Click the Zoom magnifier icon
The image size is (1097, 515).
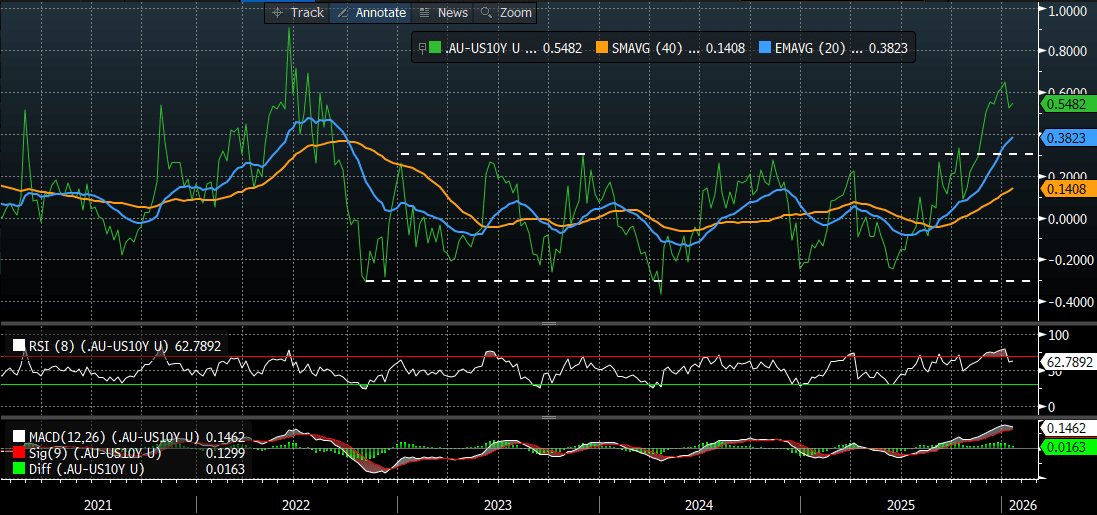486,13
